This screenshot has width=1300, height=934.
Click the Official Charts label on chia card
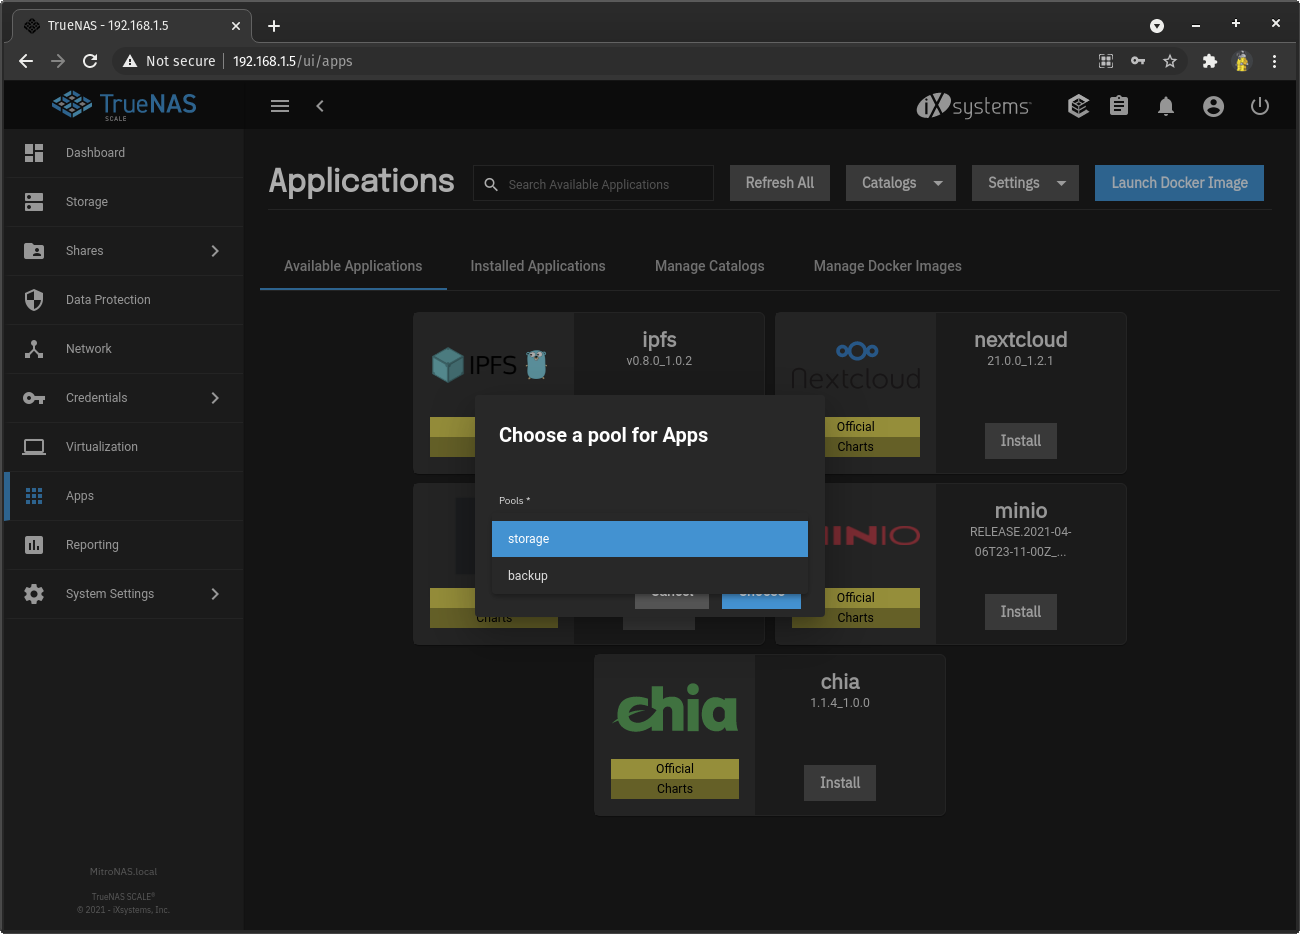(675, 779)
